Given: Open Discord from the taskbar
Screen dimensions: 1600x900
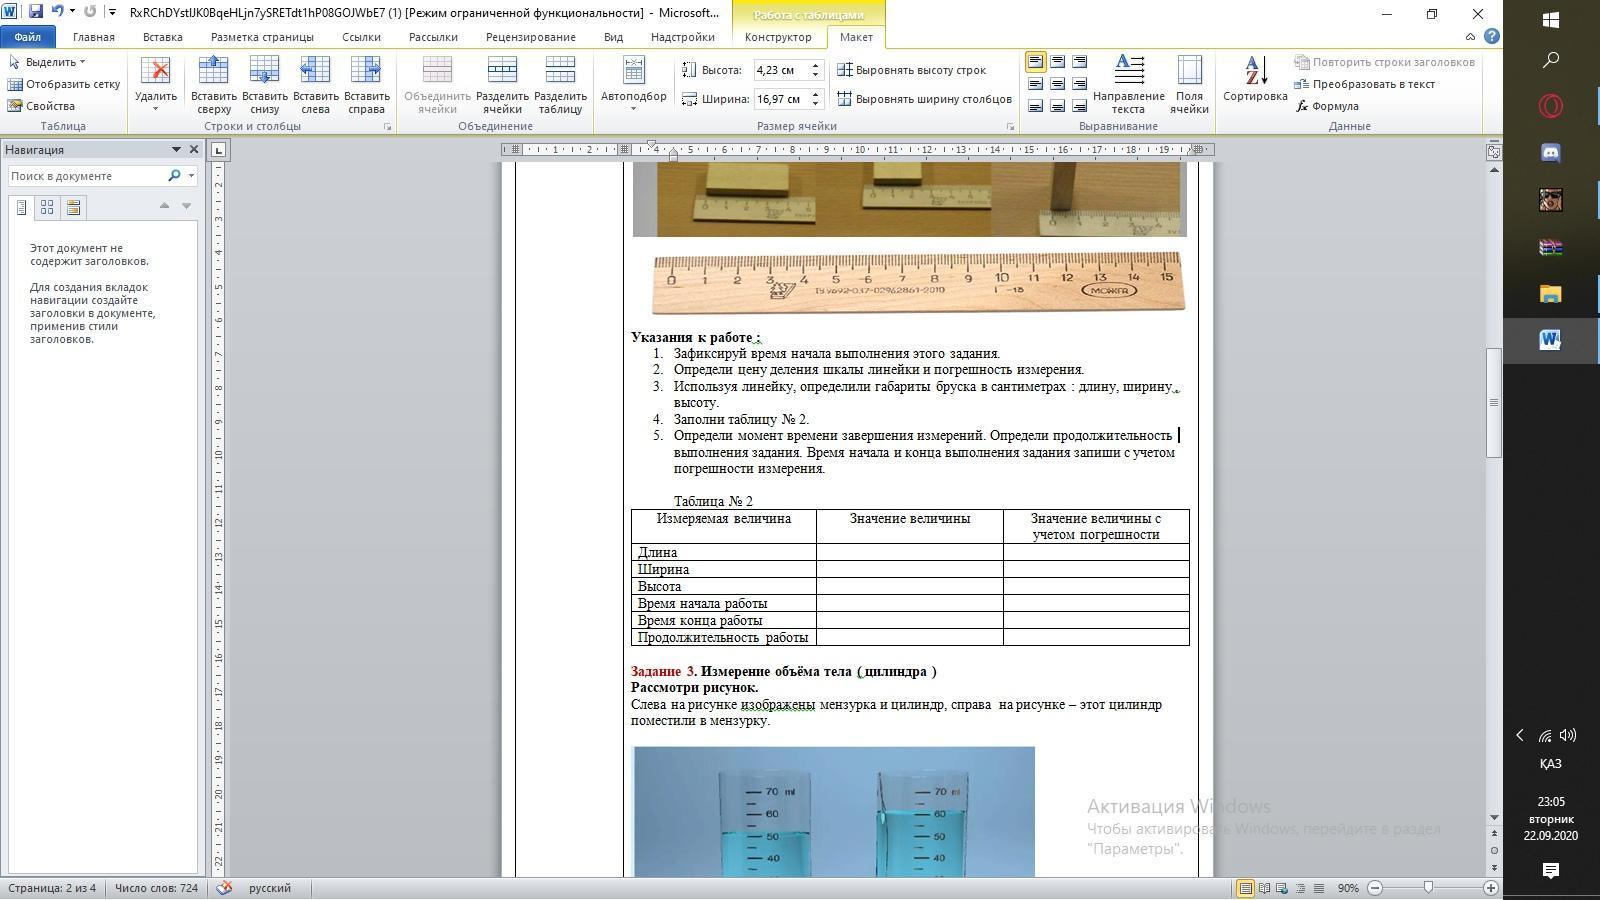Looking at the screenshot, I should click(1551, 153).
